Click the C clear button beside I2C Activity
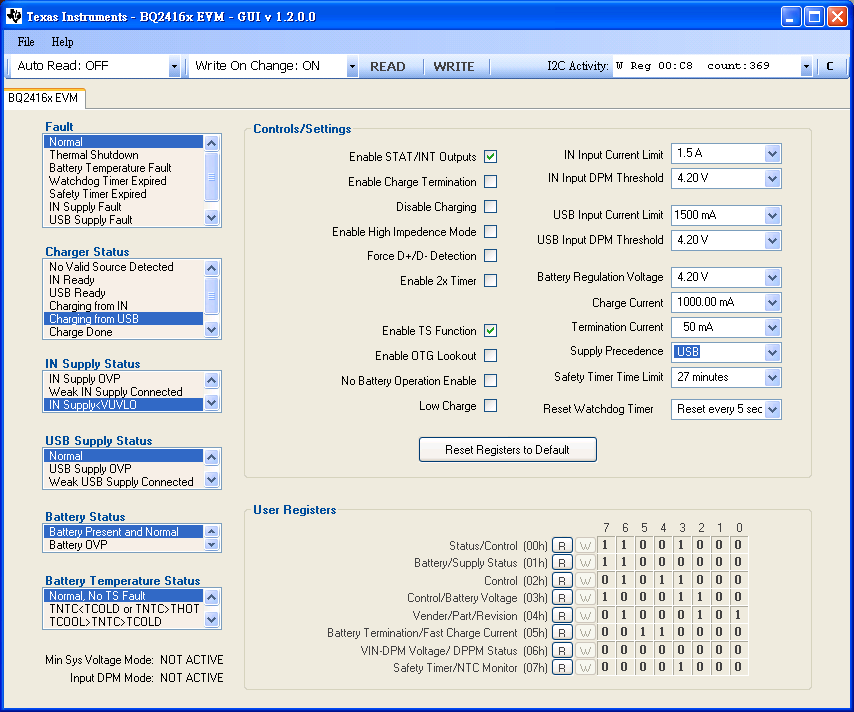Screen dimensions: 854x712 click(829, 66)
